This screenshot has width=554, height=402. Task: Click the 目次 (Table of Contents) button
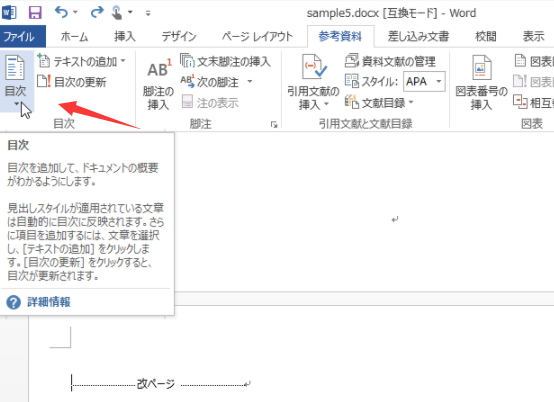(17, 81)
